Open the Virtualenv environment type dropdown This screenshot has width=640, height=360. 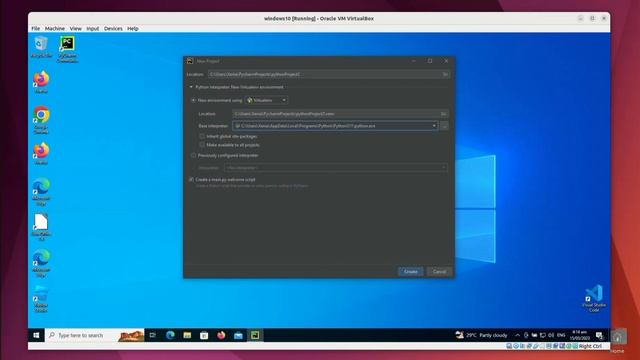coord(267,100)
